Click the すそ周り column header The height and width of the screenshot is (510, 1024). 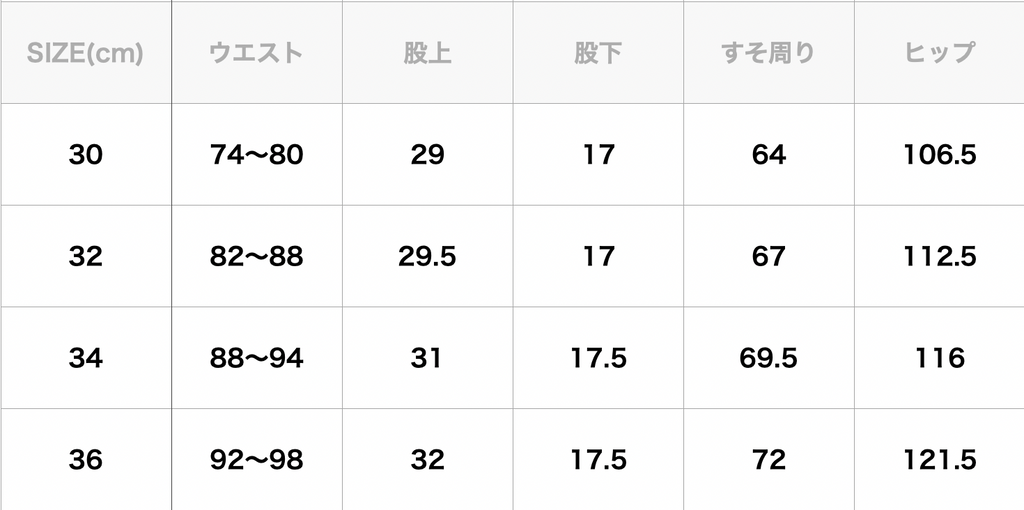(768, 54)
